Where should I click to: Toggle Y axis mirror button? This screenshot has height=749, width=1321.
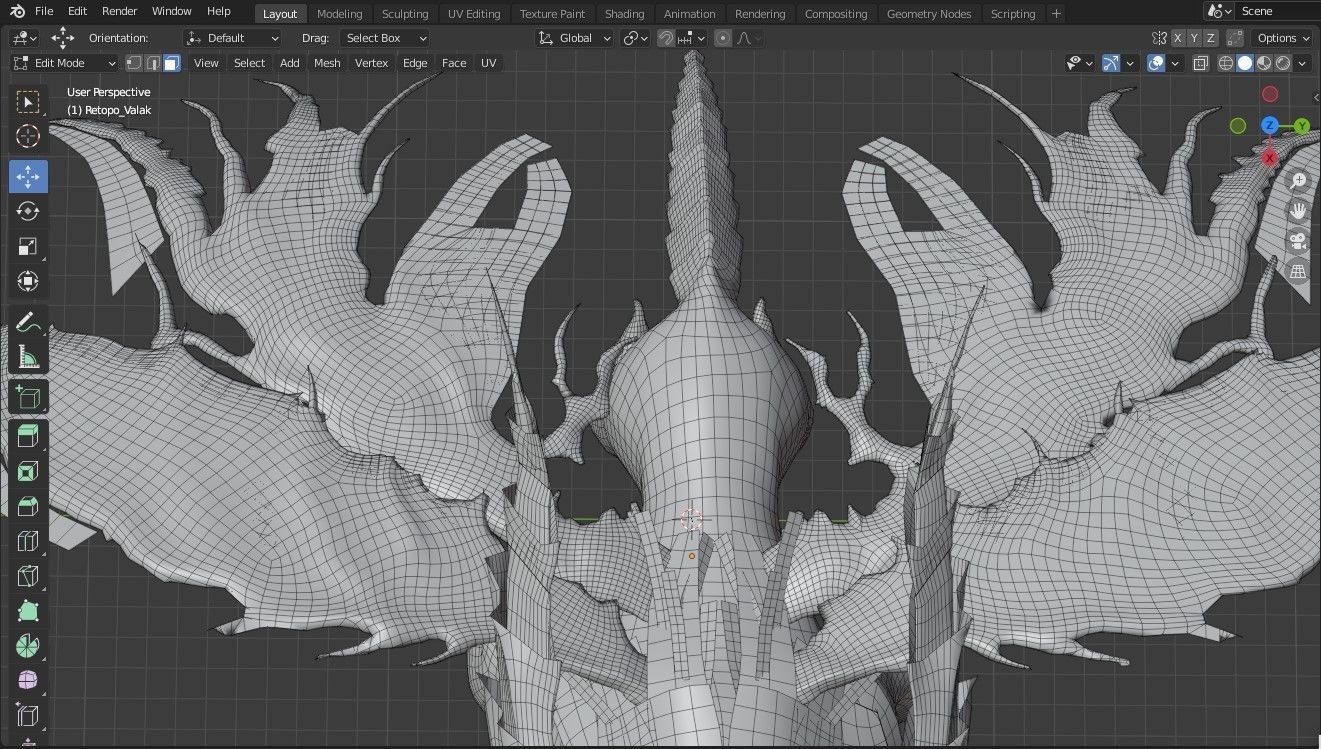coord(1194,38)
